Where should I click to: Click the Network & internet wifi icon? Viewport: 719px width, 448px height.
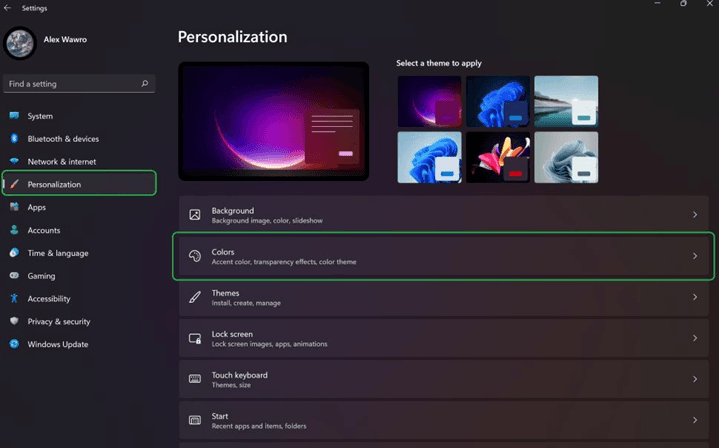14,161
